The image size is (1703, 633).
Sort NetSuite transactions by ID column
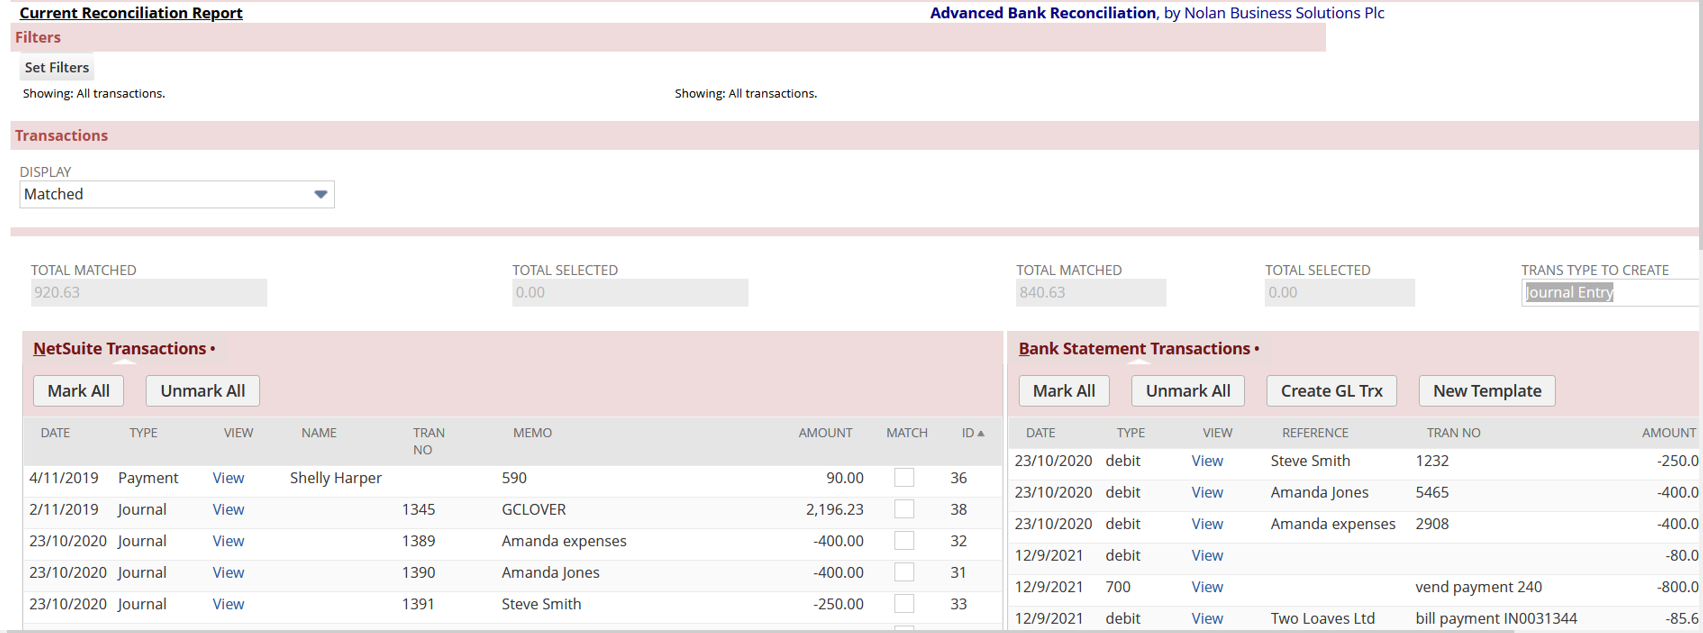[x=968, y=433]
